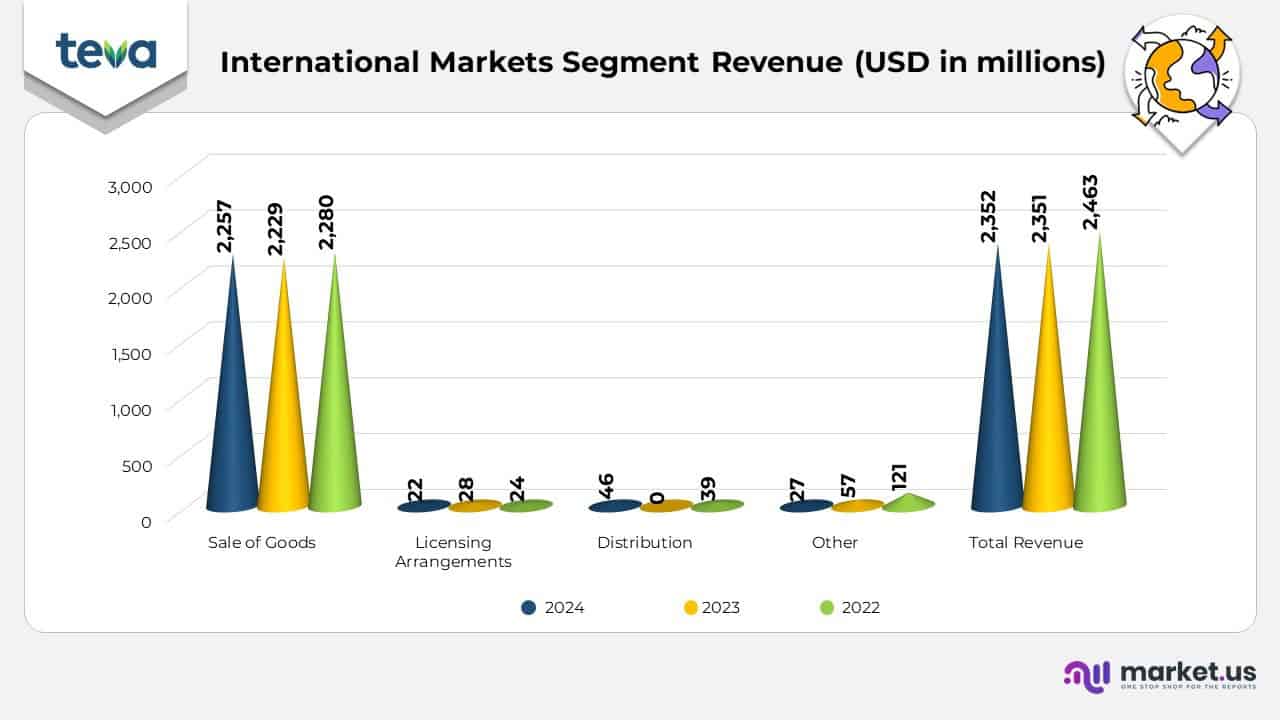
Task: Click the 3,000 y-axis value
Action: tap(128, 186)
